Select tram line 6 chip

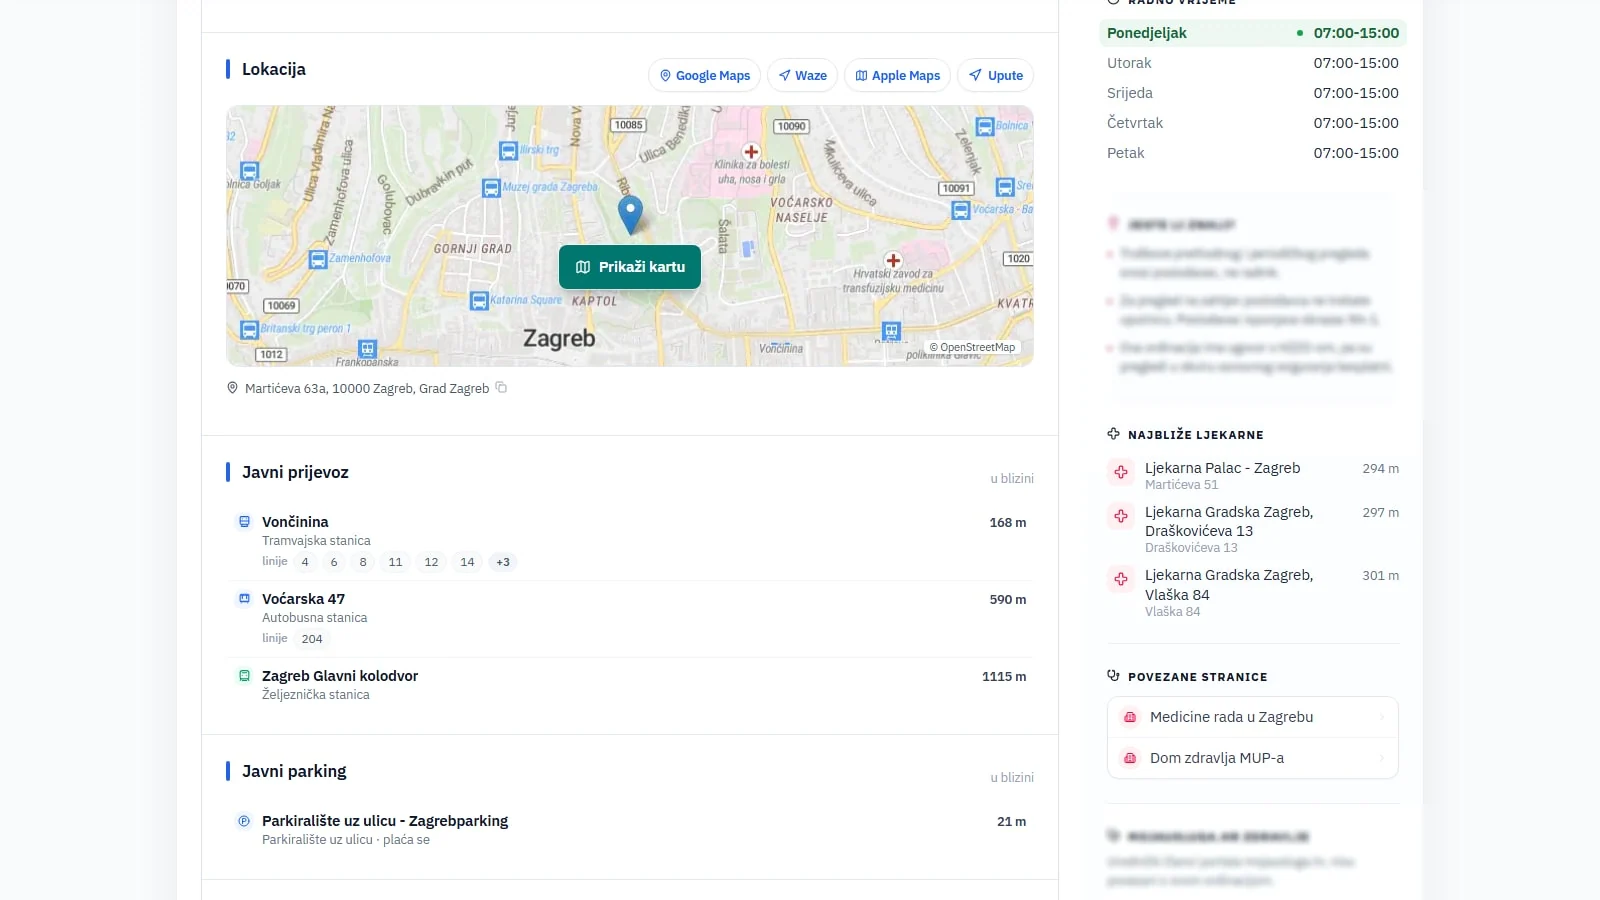(x=334, y=562)
